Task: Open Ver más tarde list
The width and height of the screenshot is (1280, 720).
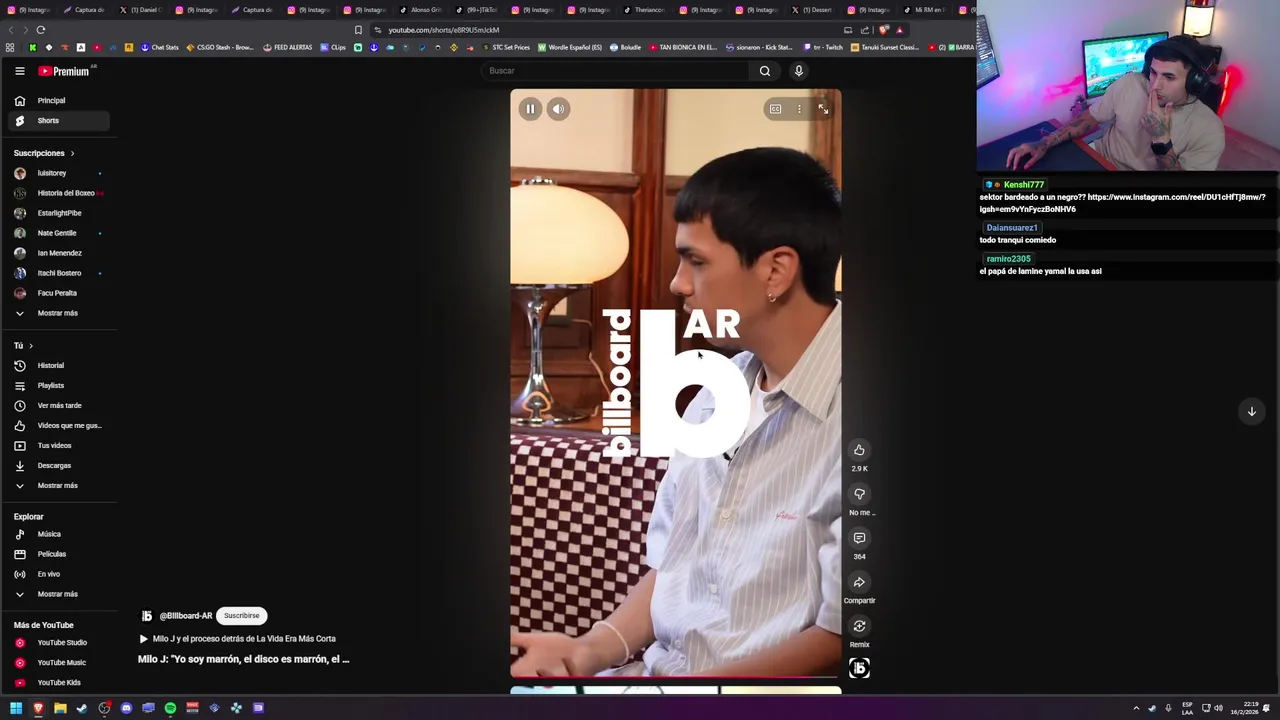Action: (x=59, y=406)
